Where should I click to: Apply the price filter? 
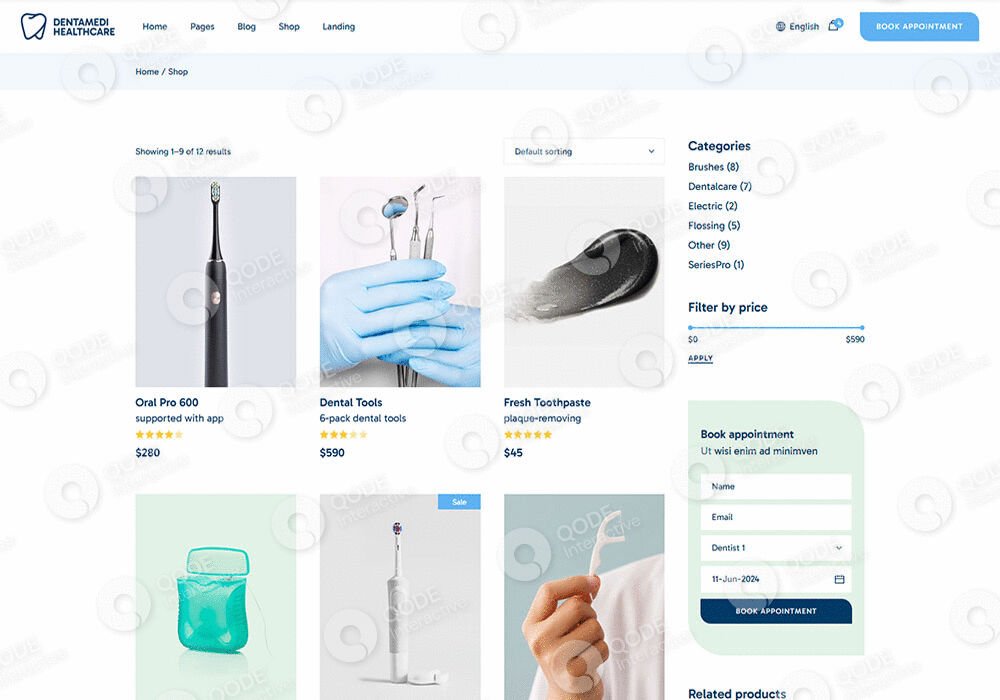(x=700, y=358)
